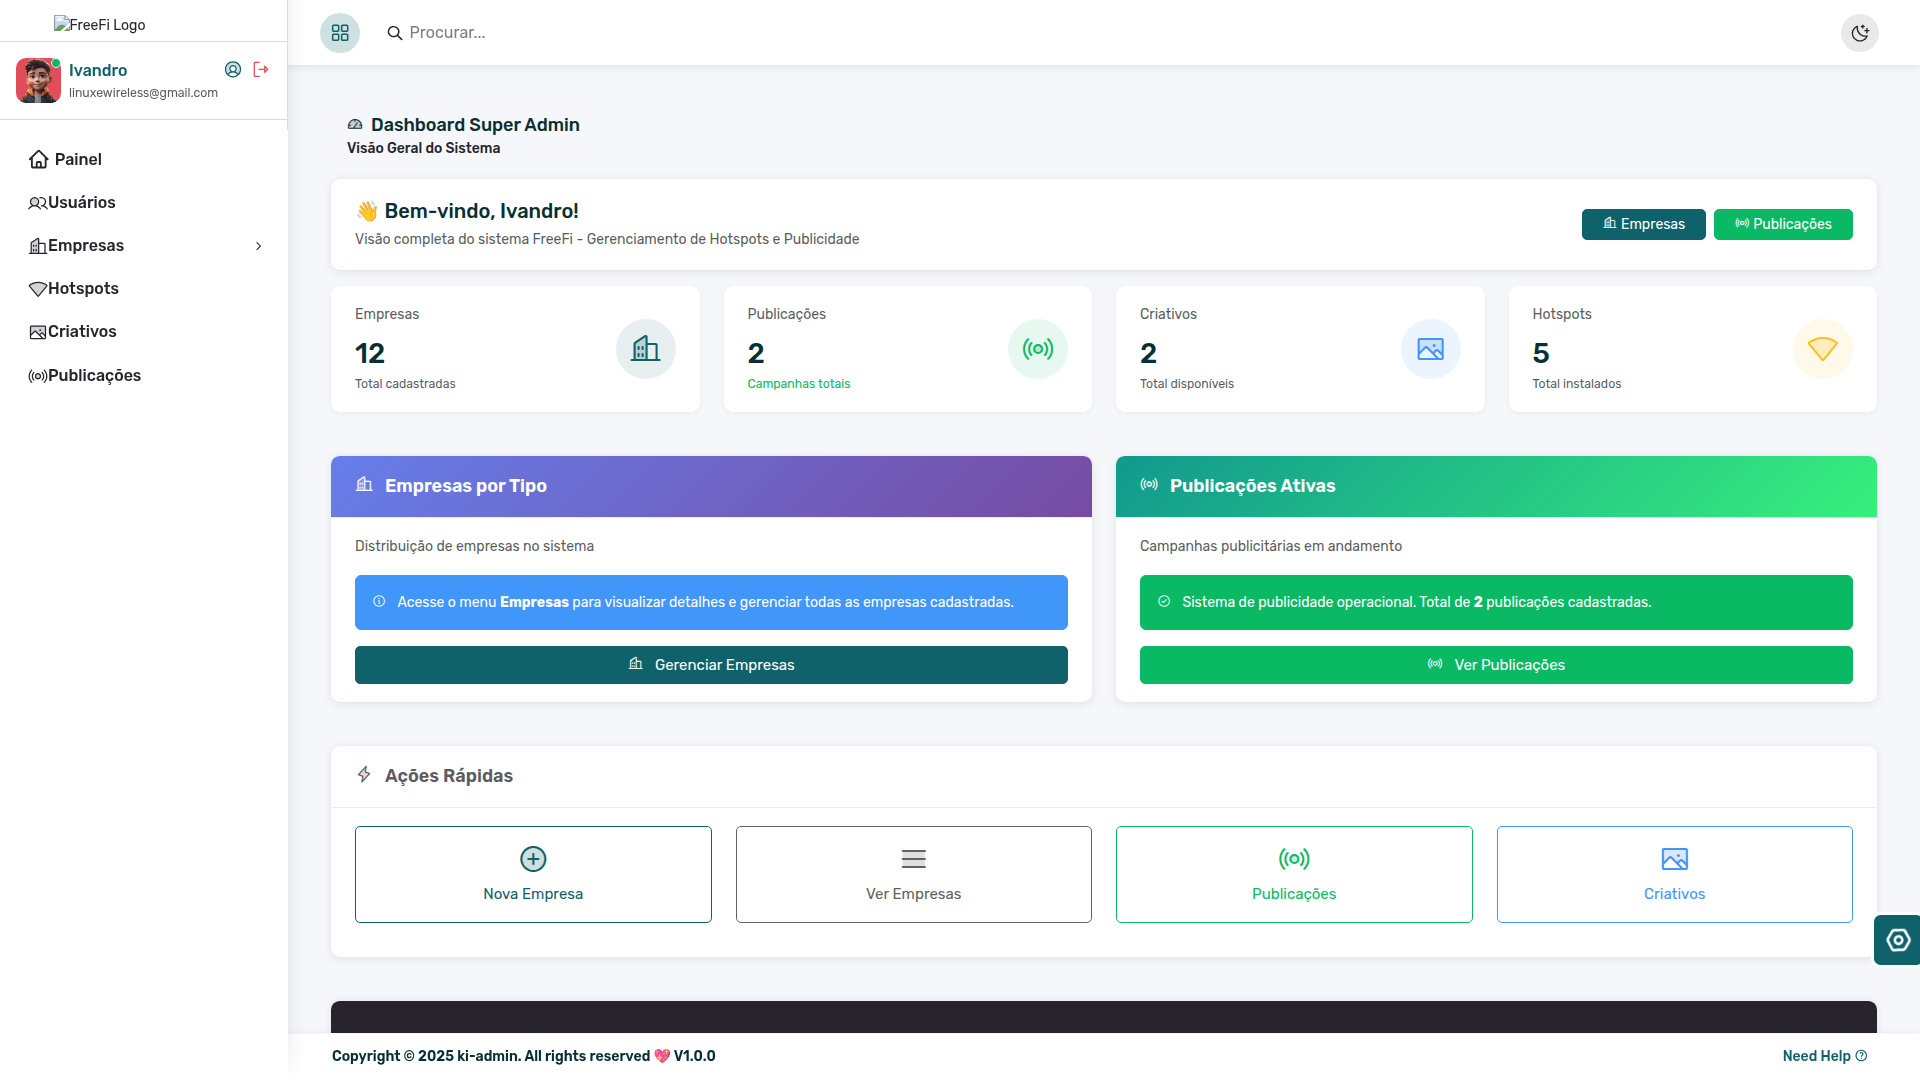This screenshot has height=1080, width=1920.
Task: Open the user profile icon beside Ivandro
Action: [x=233, y=69]
